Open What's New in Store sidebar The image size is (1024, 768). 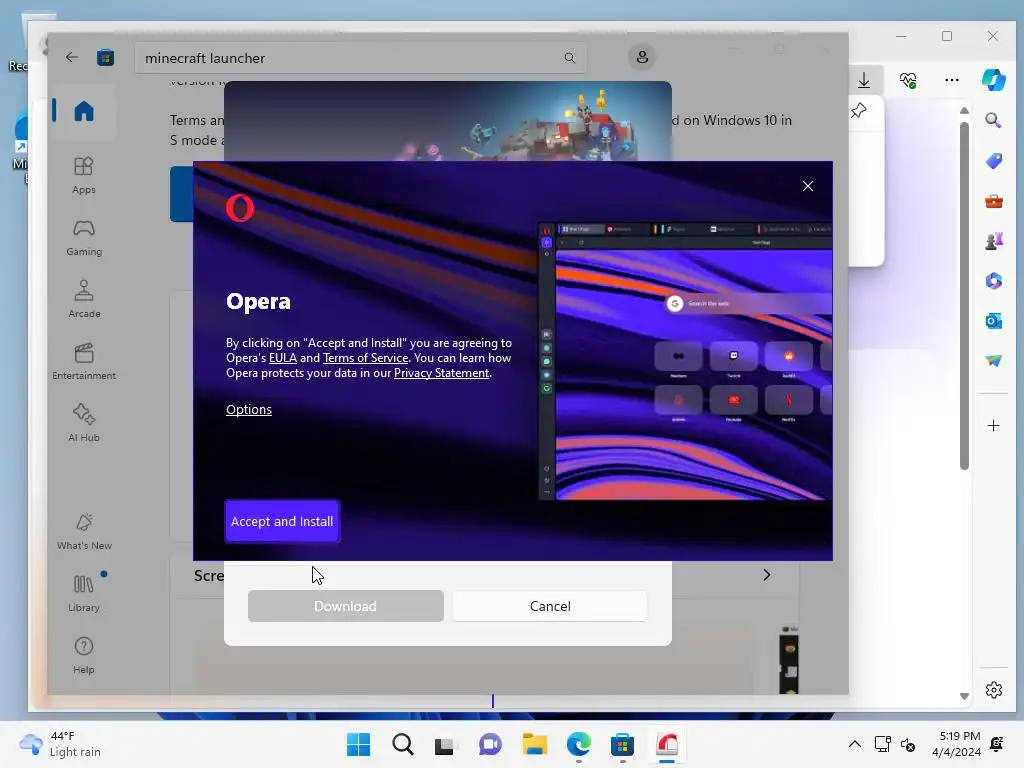pyautogui.click(x=84, y=532)
